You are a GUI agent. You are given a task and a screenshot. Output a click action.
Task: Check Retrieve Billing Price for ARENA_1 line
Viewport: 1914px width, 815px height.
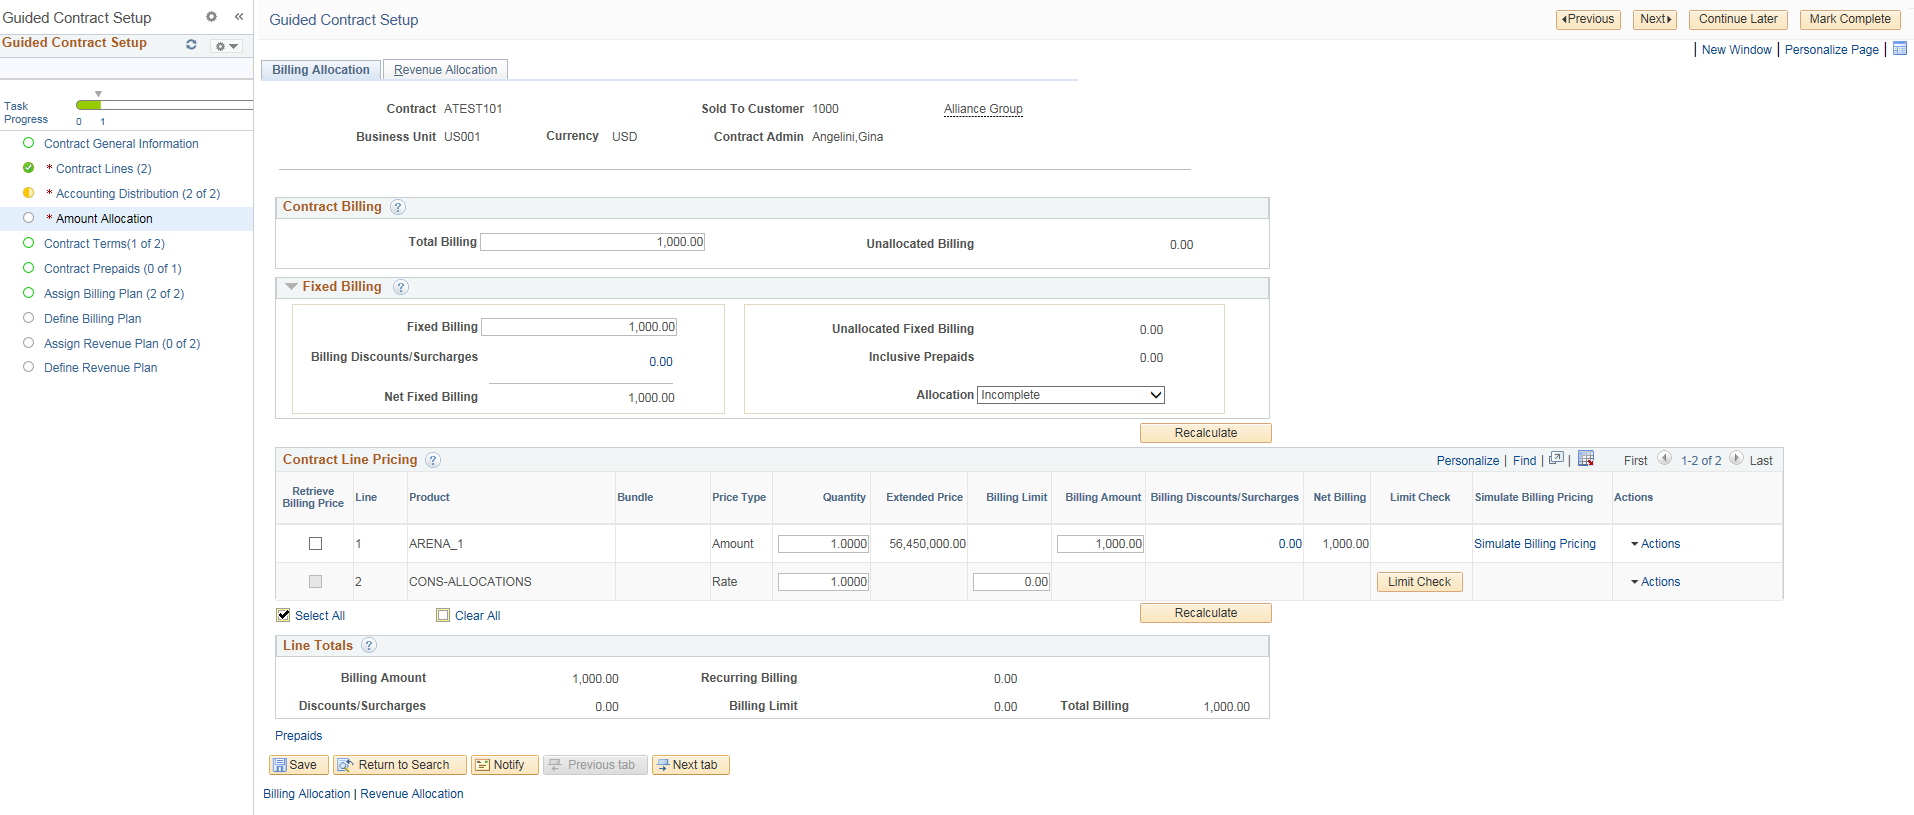[315, 544]
